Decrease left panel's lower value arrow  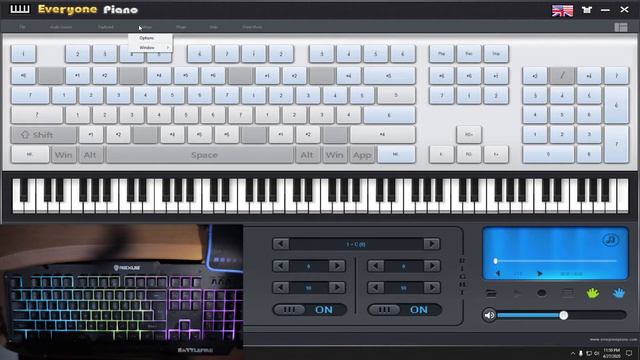[x=280, y=288]
